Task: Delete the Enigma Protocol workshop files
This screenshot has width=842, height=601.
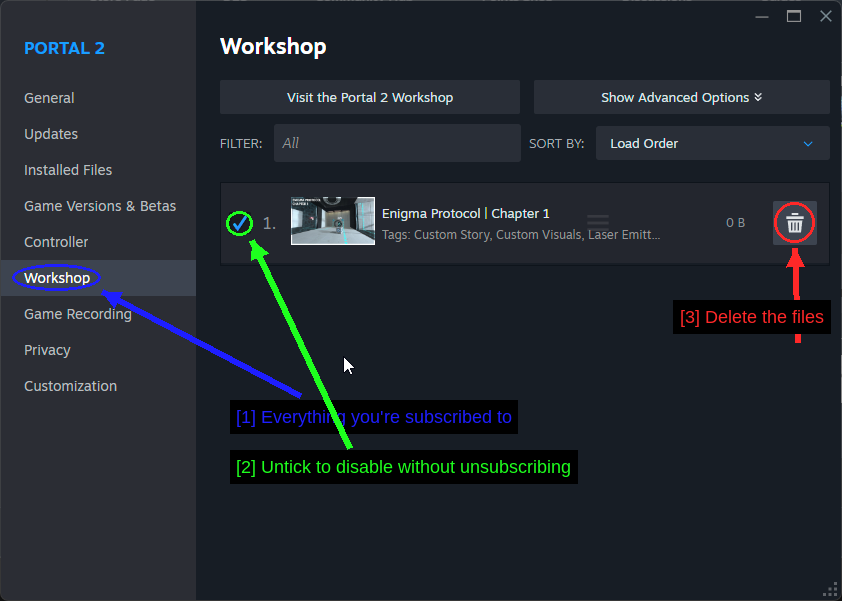Action: [795, 223]
